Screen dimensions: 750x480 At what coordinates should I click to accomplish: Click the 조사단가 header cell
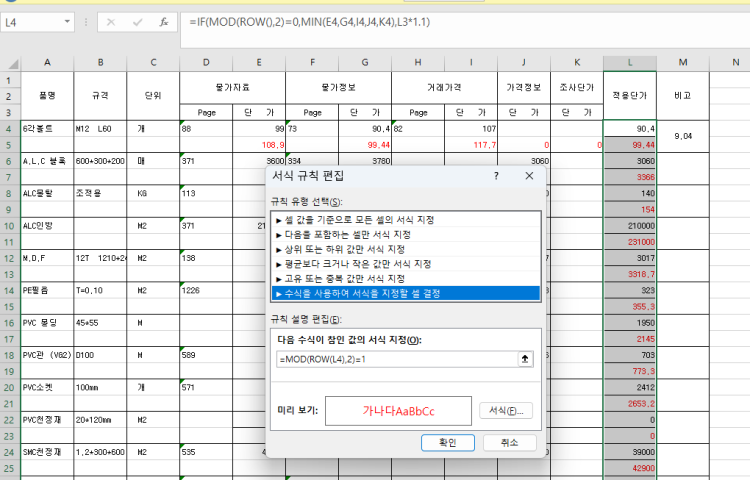point(577,87)
